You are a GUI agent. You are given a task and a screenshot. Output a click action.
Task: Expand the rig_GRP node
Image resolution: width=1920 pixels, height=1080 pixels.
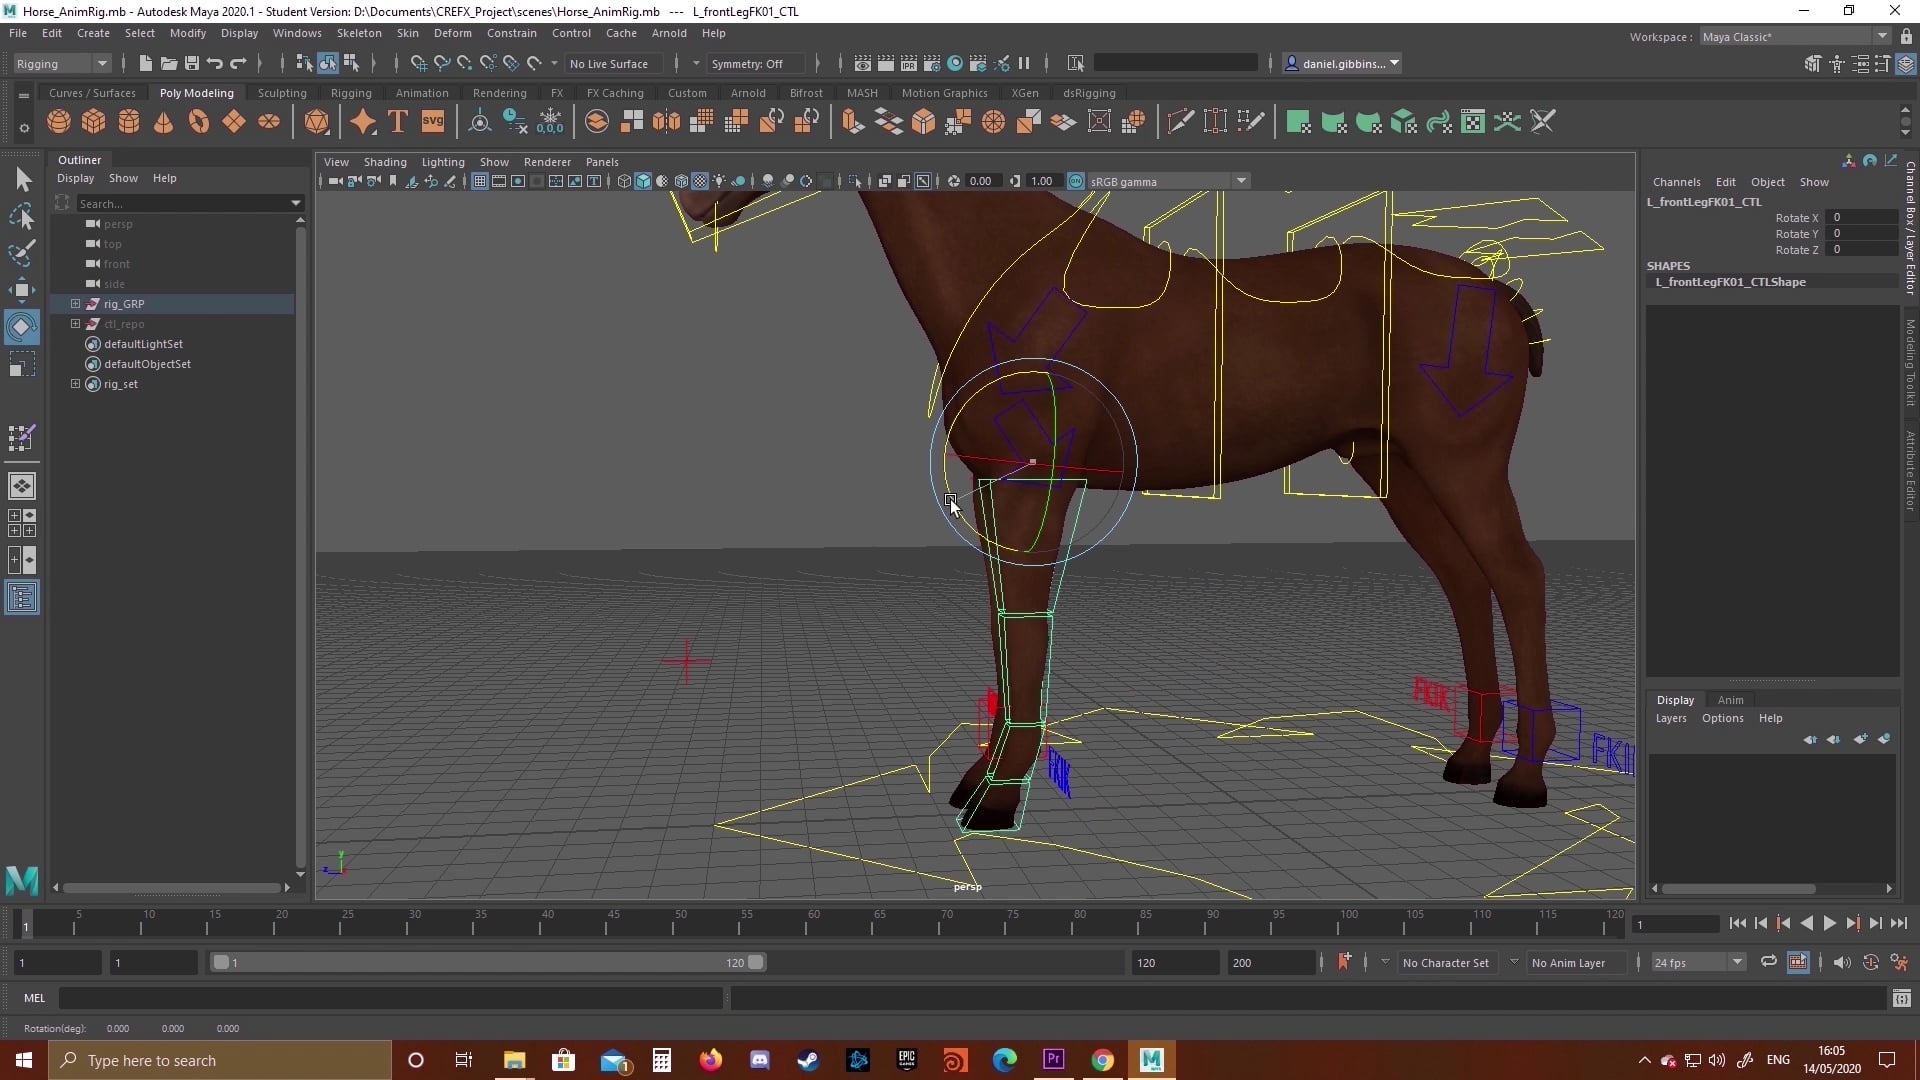pos(75,303)
